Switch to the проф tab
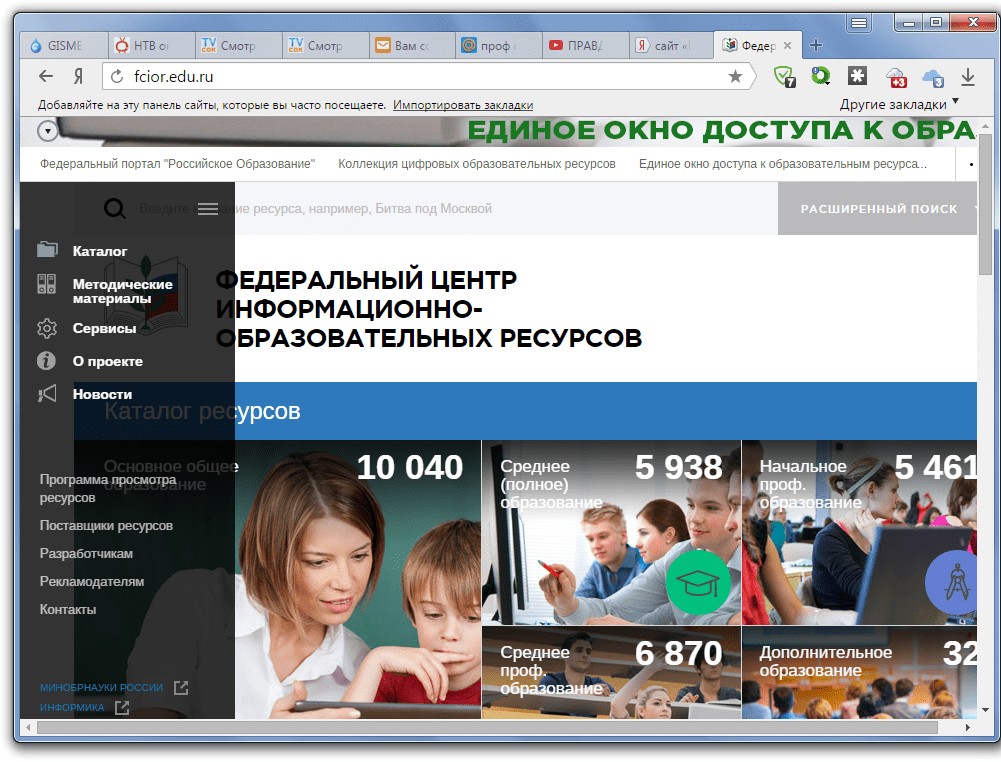This screenshot has height=762, width=1001. point(498,46)
